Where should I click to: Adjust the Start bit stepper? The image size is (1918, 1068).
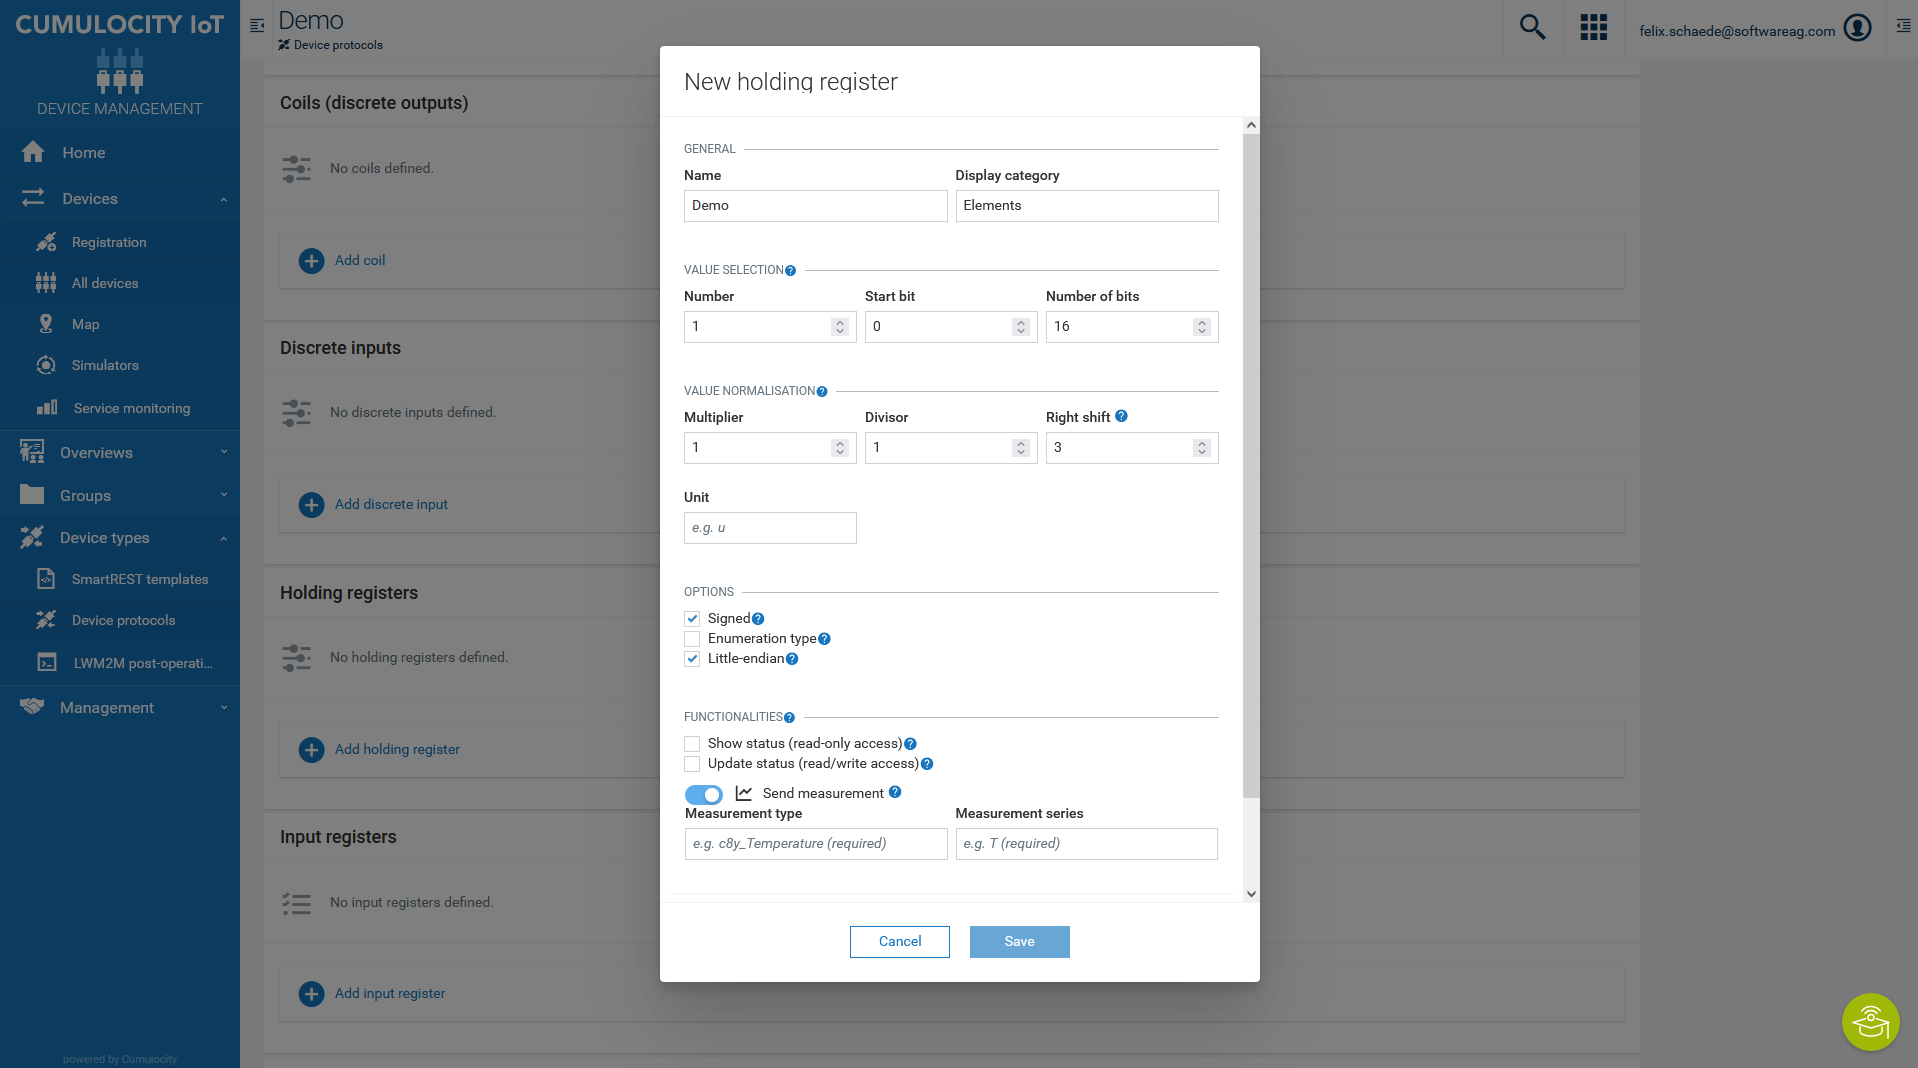[x=1021, y=327]
